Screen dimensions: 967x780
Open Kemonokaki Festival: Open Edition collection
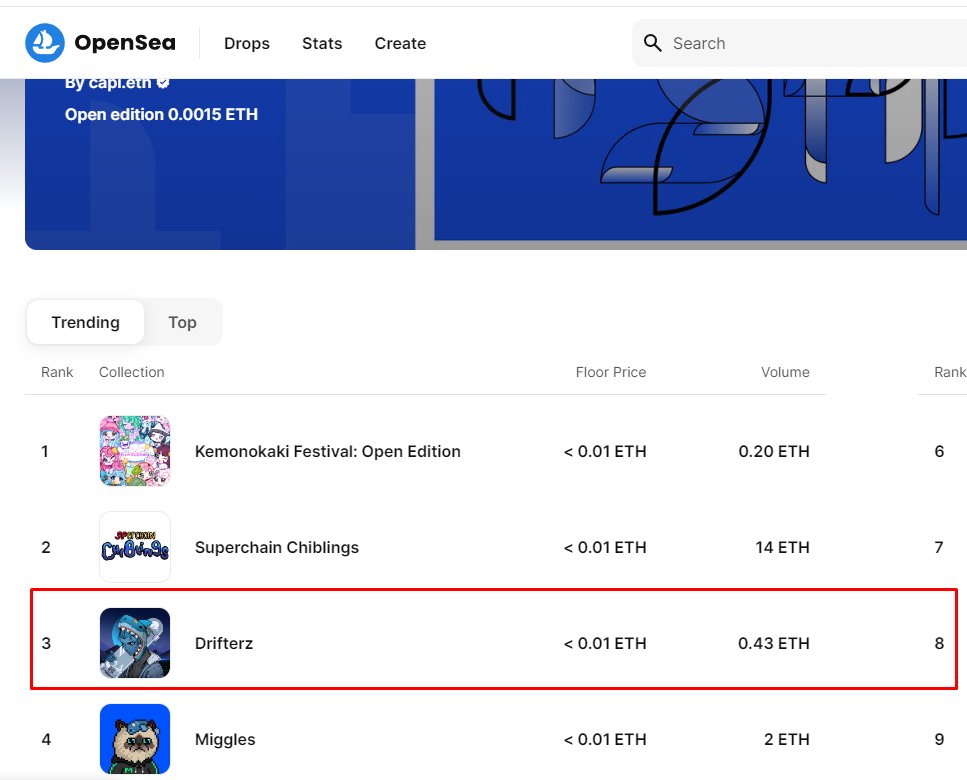pyautogui.click(x=327, y=451)
